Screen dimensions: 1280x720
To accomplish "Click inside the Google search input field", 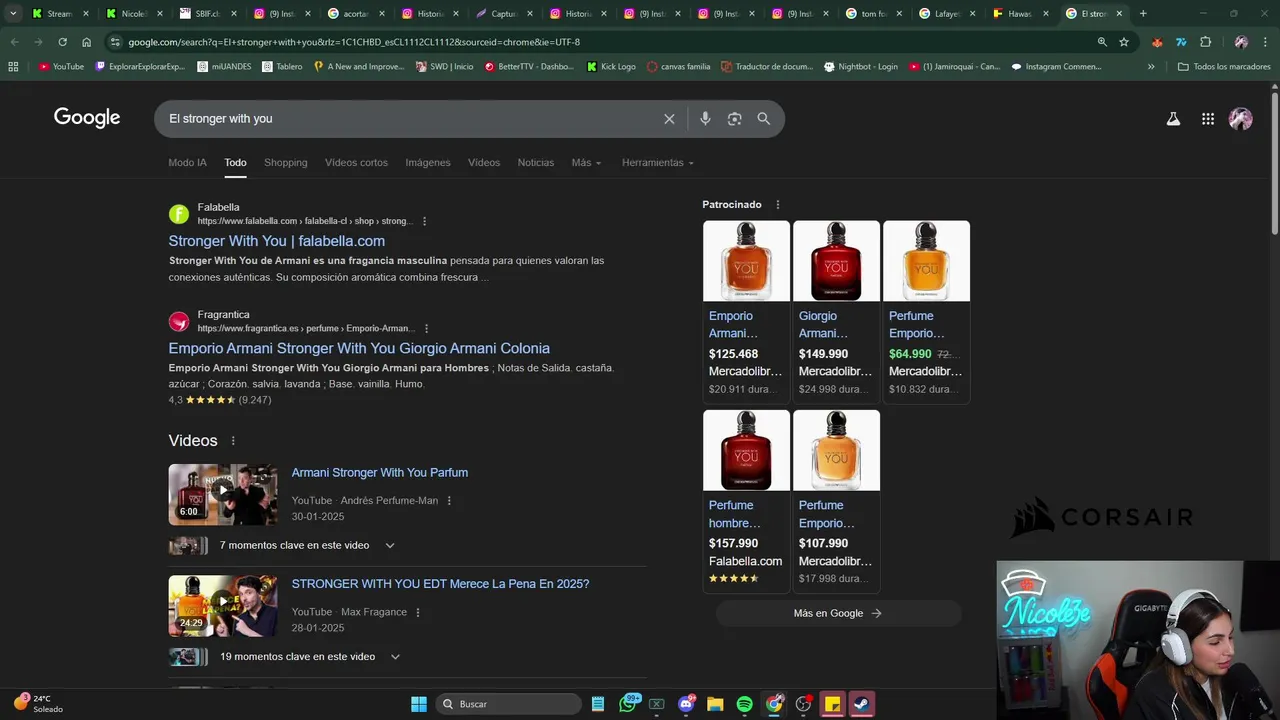I will click(410, 119).
